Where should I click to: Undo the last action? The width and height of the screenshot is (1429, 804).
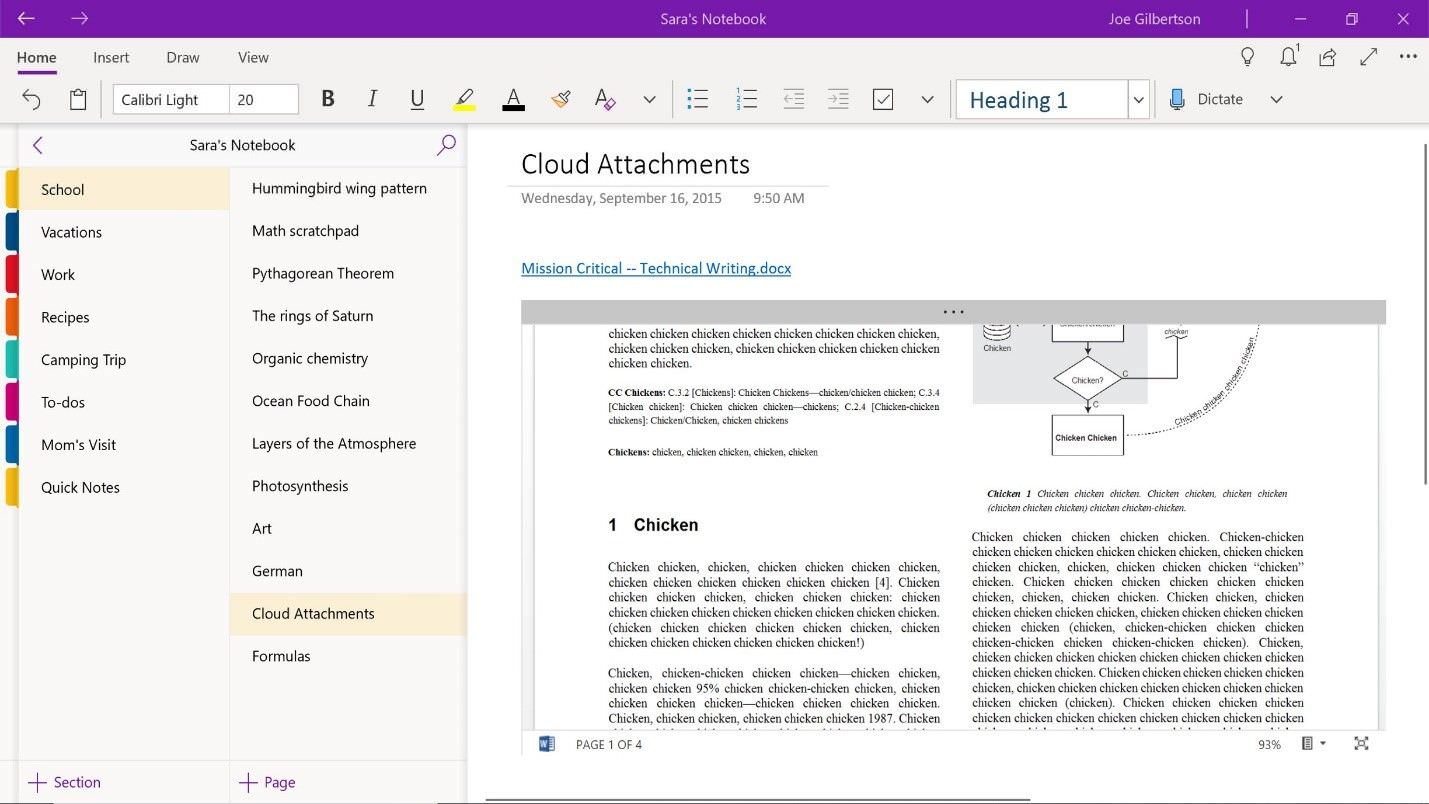(x=32, y=99)
